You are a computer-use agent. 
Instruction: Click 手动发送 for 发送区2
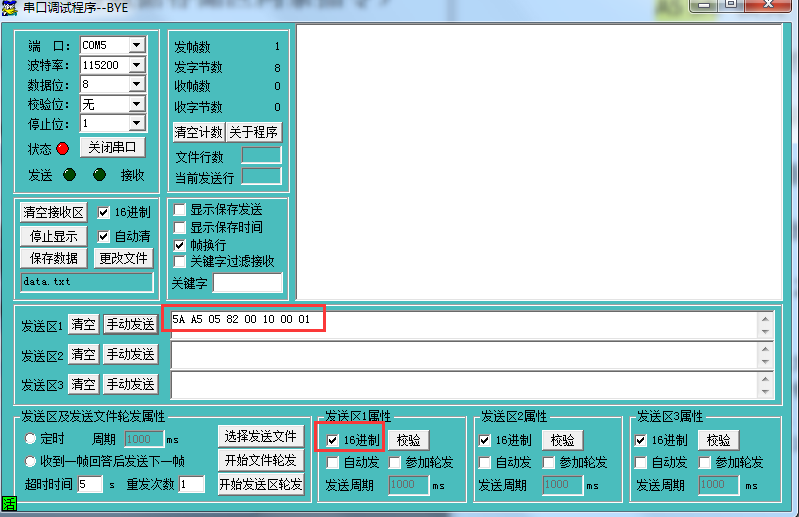tap(130, 354)
